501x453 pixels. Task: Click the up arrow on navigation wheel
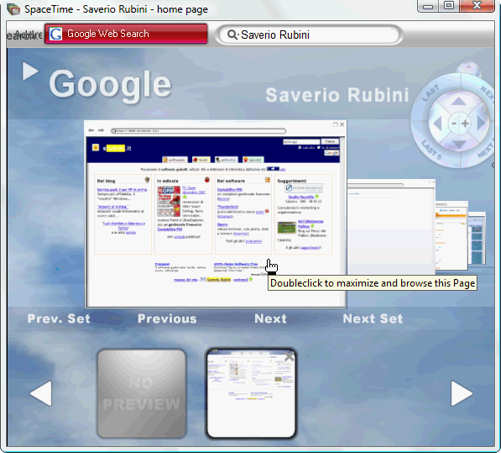(x=458, y=101)
